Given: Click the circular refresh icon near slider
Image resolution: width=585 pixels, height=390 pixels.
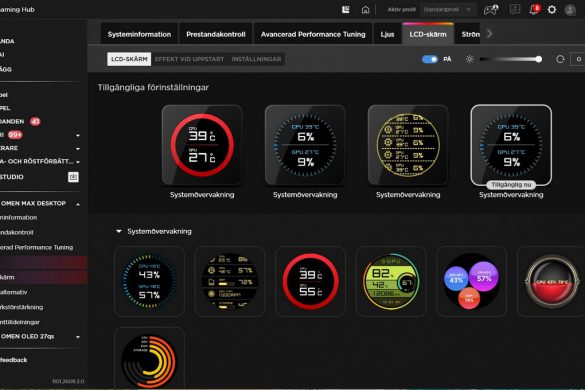Looking at the screenshot, I should tap(560, 59).
